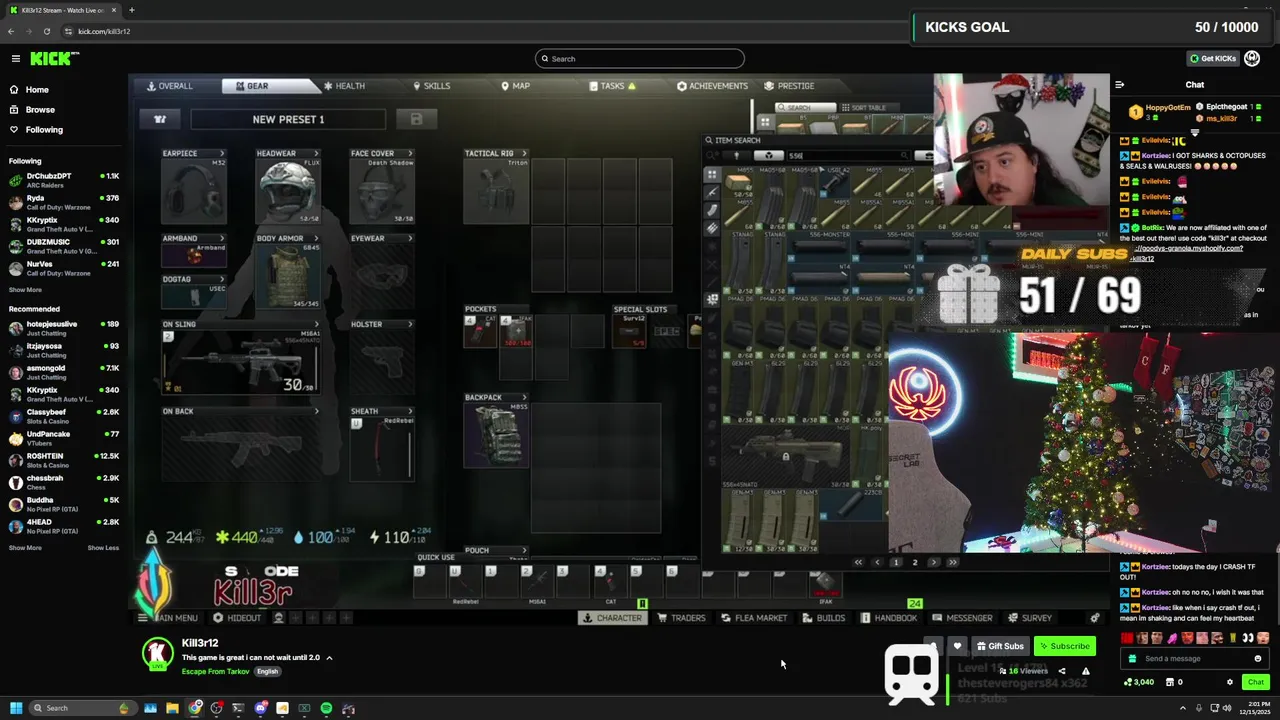Open Browse in the sidebar
The height and width of the screenshot is (720, 1280).
[40, 110]
